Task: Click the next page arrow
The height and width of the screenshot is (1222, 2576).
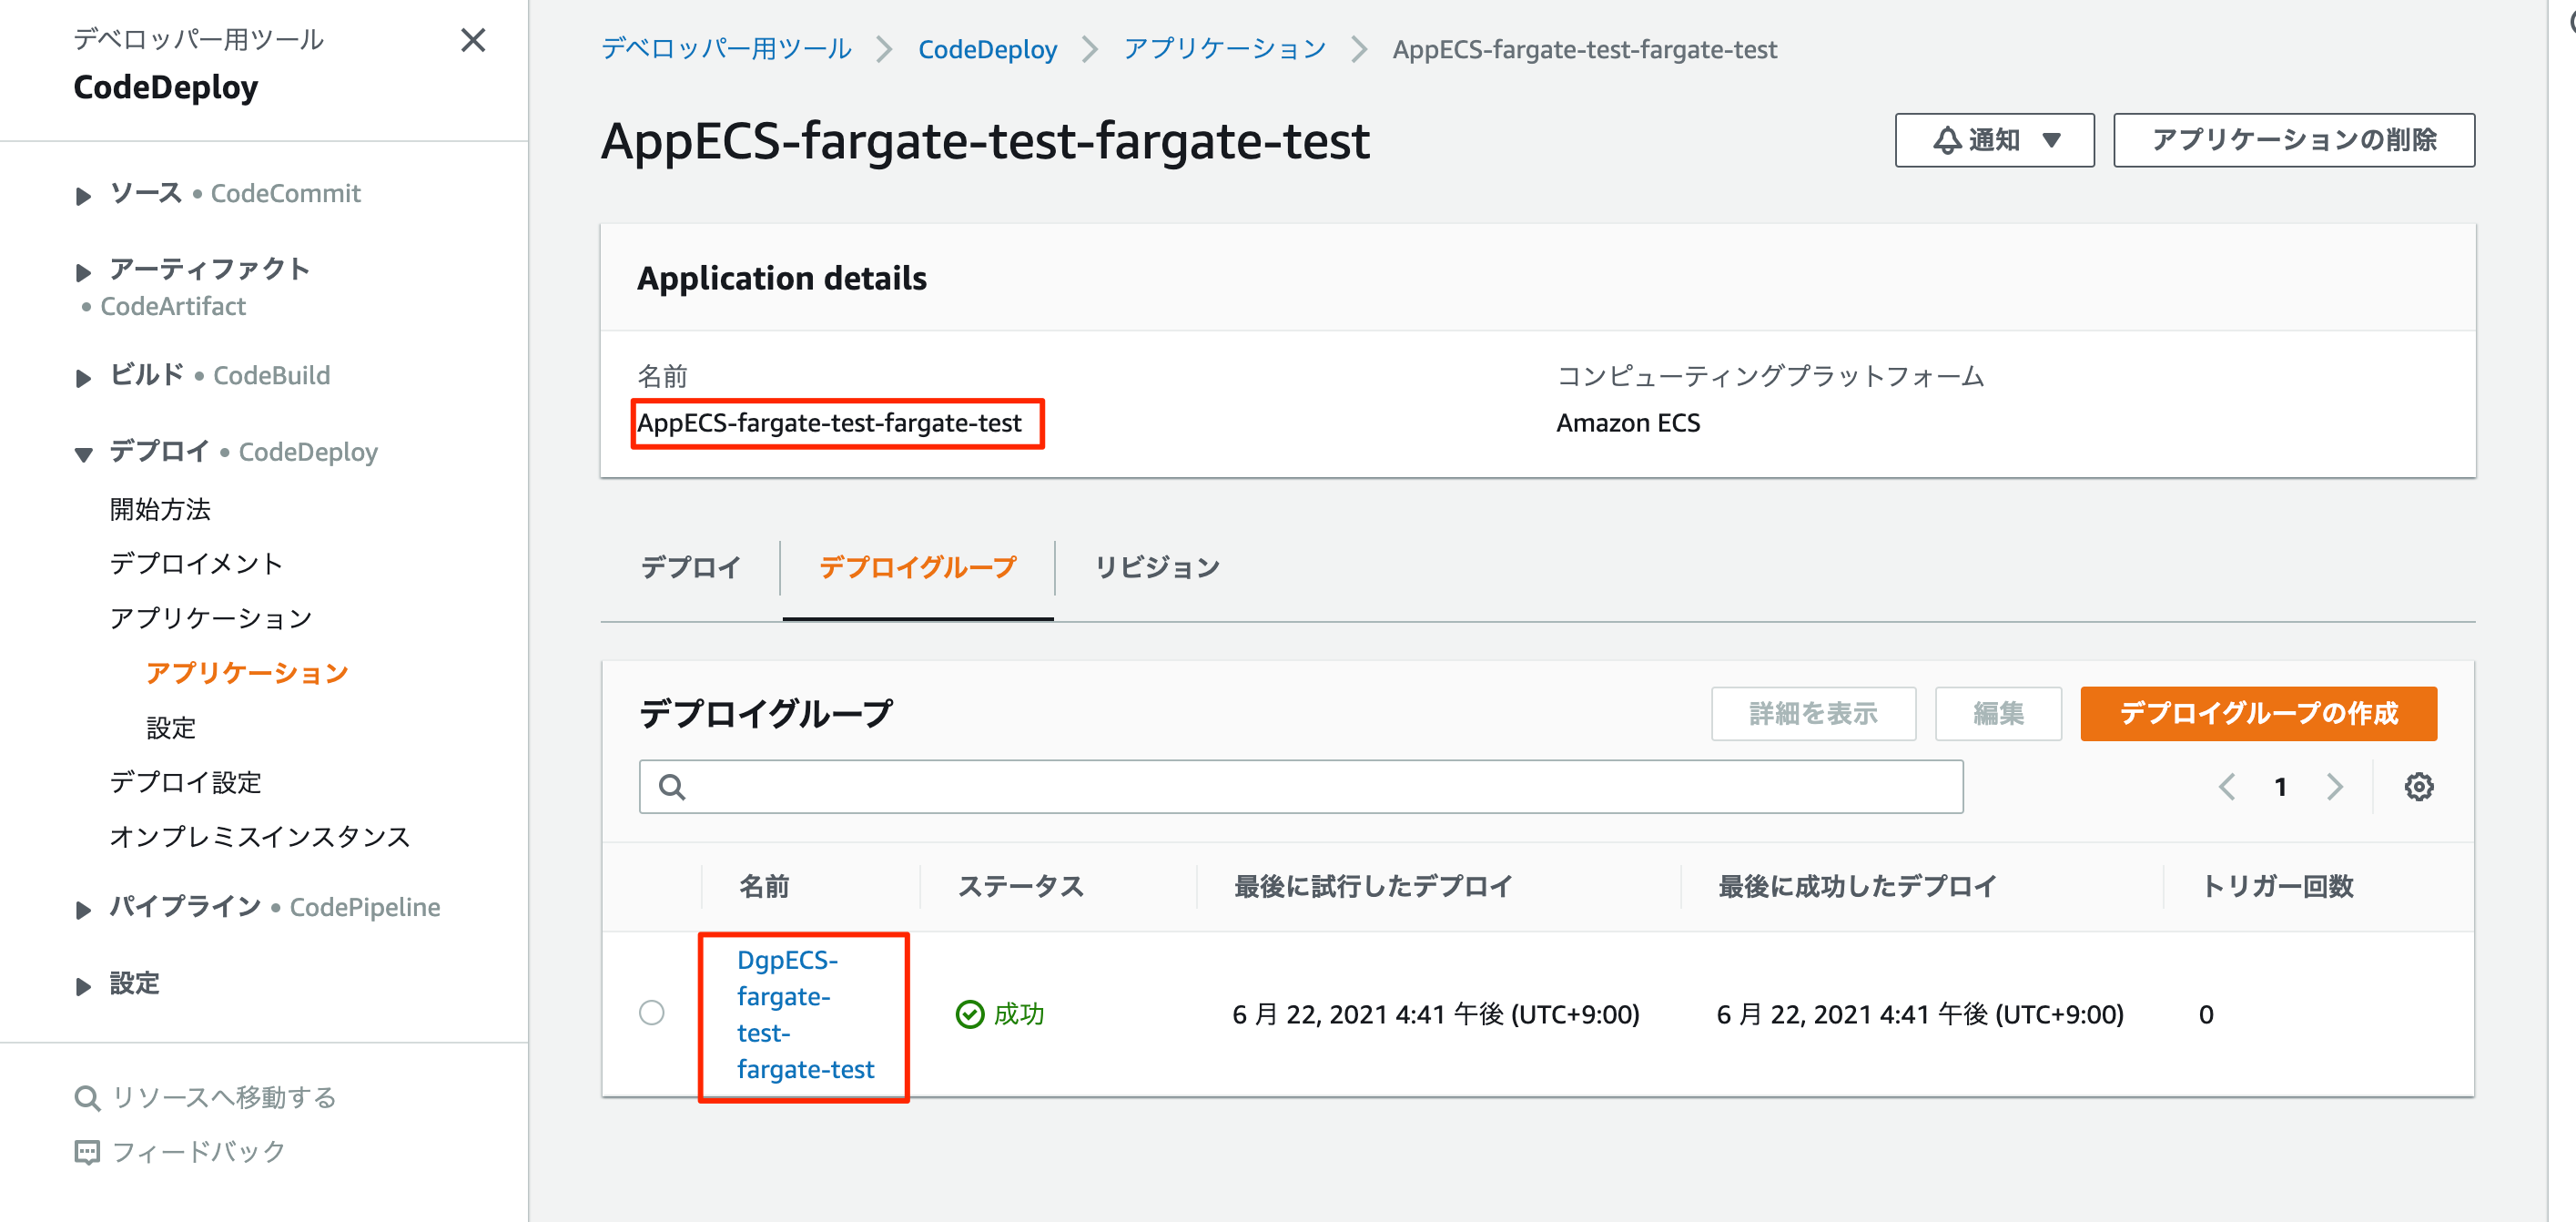Action: click(x=2335, y=787)
